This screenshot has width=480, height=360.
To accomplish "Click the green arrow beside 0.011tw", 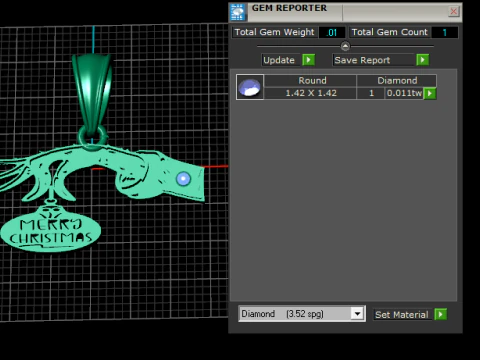I will click(430, 93).
